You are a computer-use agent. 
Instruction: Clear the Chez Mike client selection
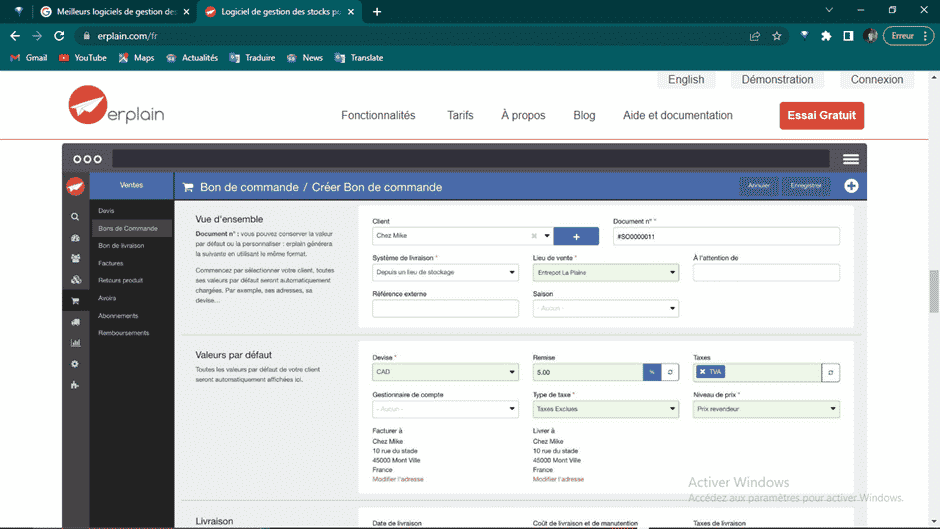pyautogui.click(x=534, y=236)
